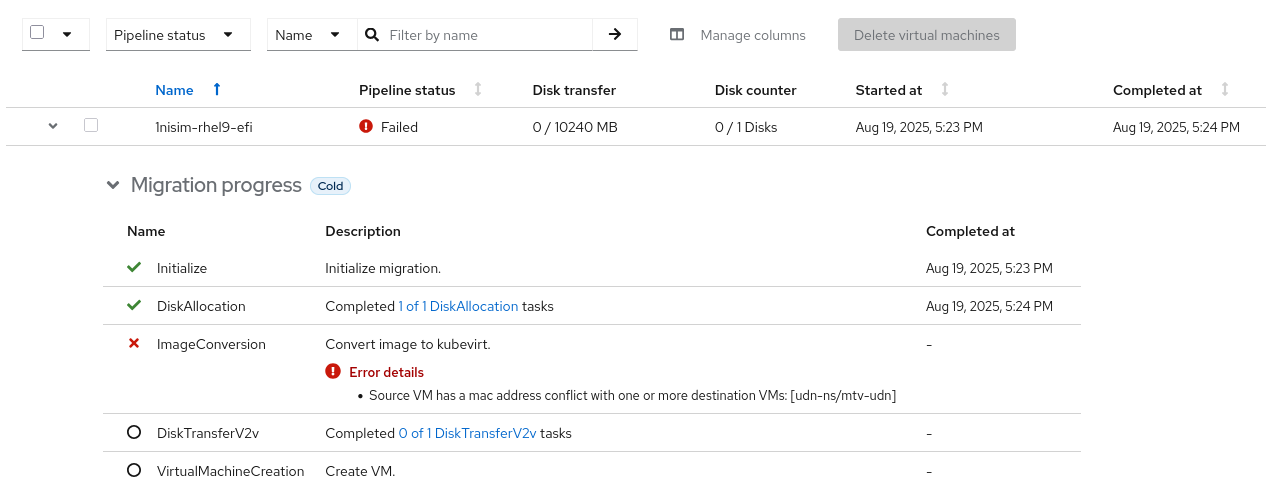Open the bulk select dropdown arrow
Screen dimensions: 1266x486
(67, 35)
